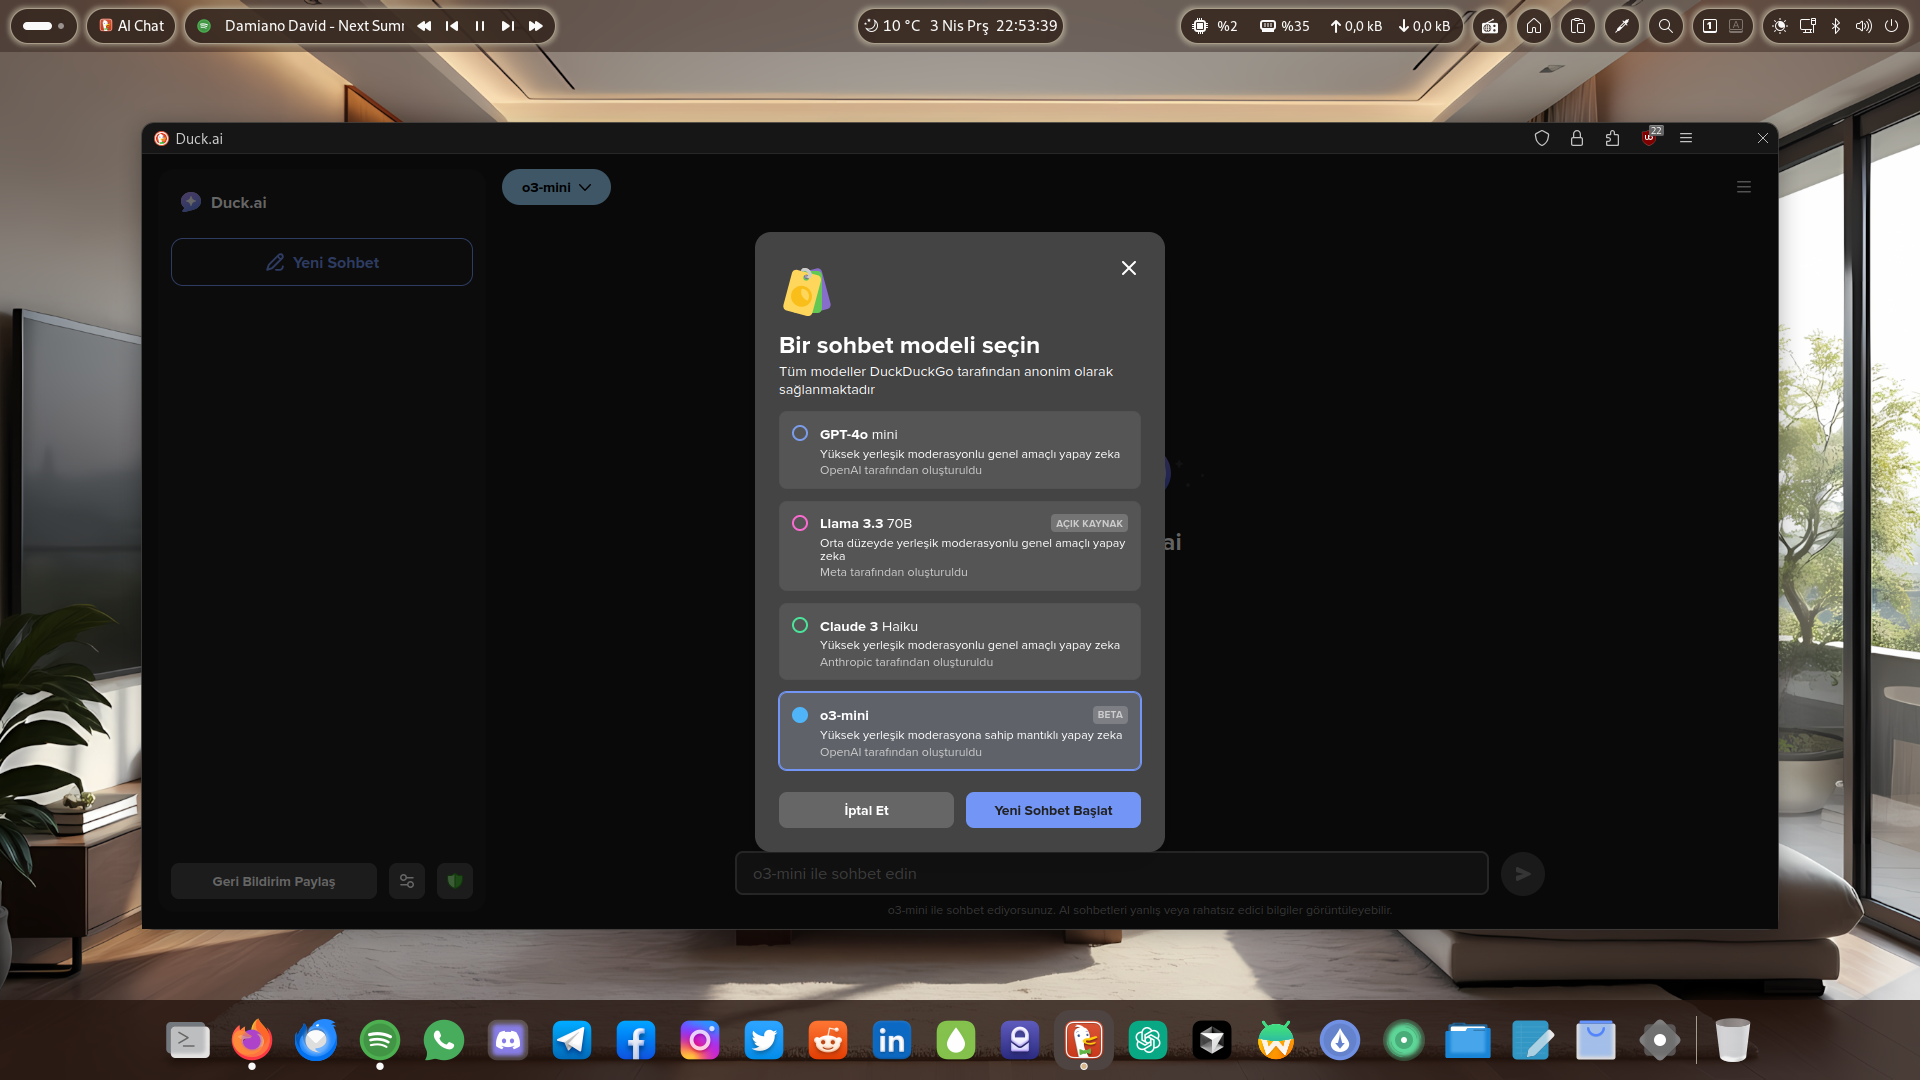
Task: Open ChatGPT from the dock
Action: pos(1148,1041)
